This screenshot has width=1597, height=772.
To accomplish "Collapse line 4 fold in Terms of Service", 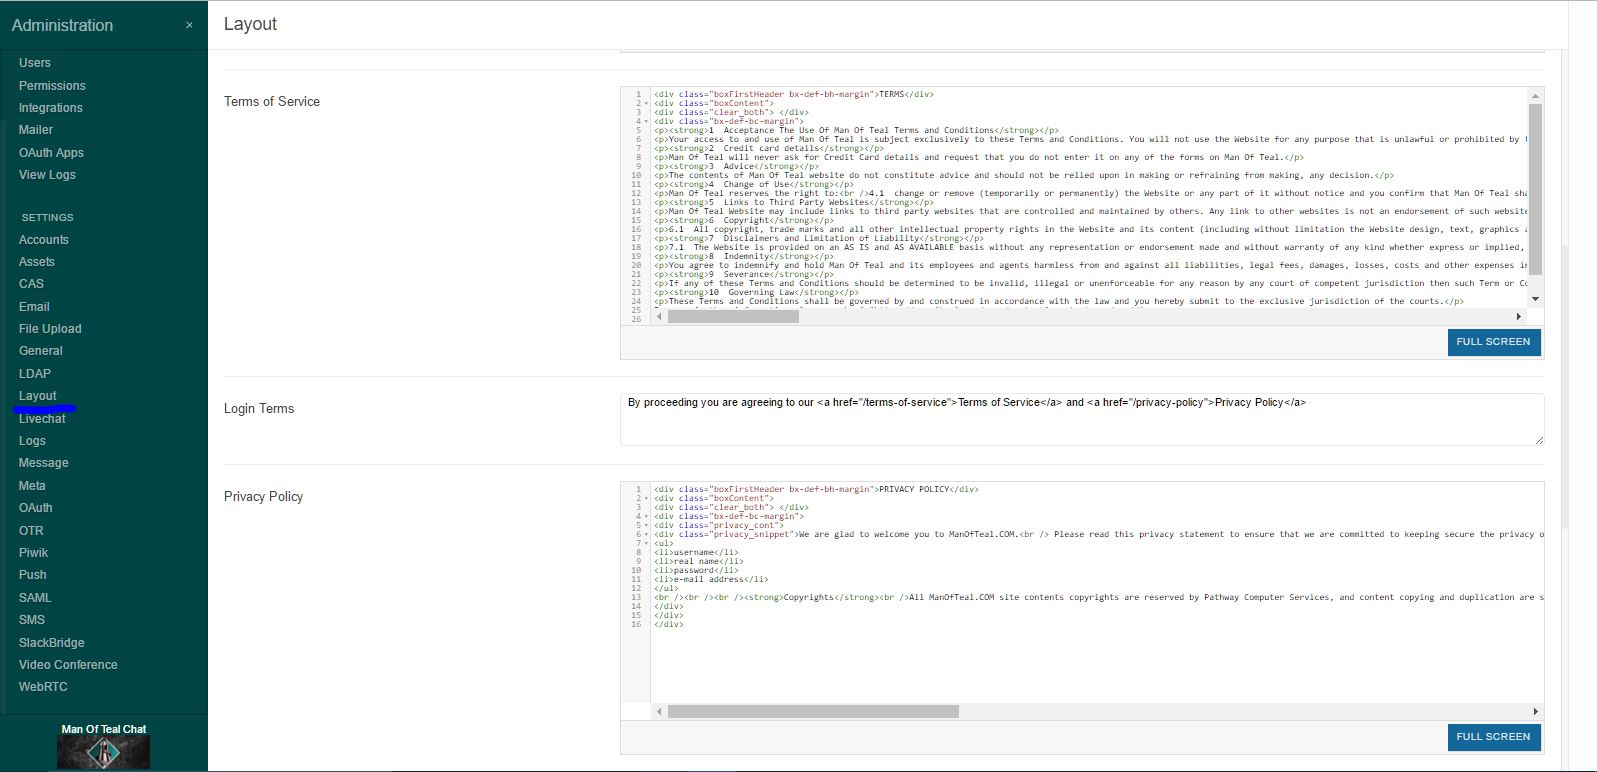I will click(646, 122).
